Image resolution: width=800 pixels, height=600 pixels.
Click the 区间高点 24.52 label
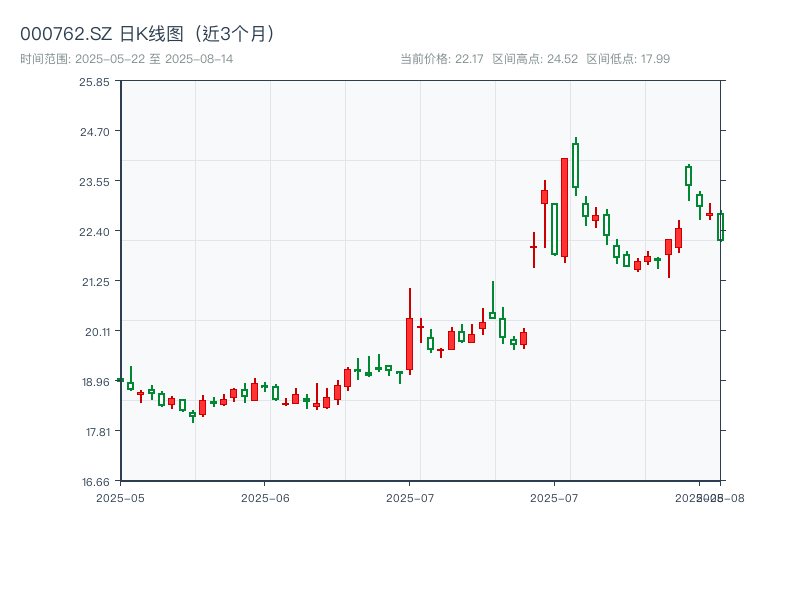(535, 59)
